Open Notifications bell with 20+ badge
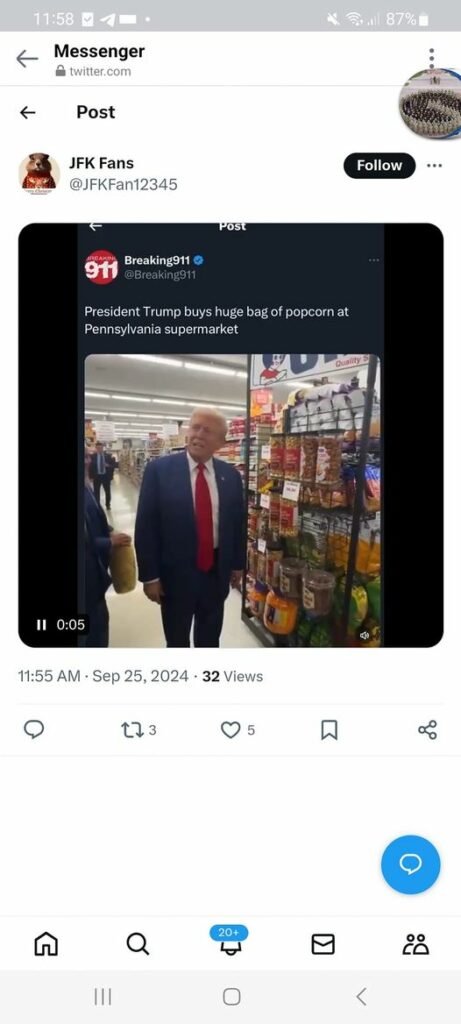This screenshot has height=1024, width=461. coord(229,940)
